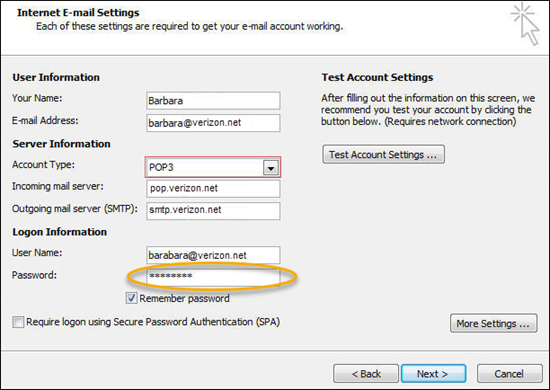Click the Secure Password Authentication label
The height and width of the screenshot is (390, 550).
click(153, 322)
